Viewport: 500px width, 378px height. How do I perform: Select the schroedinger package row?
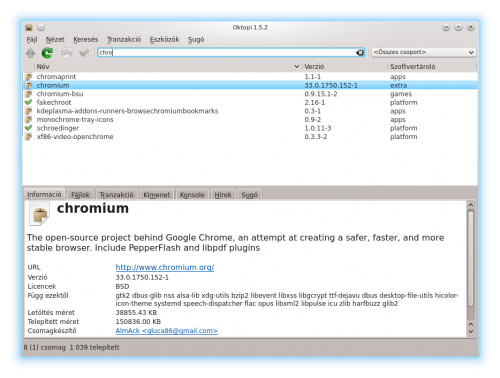tap(250, 128)
